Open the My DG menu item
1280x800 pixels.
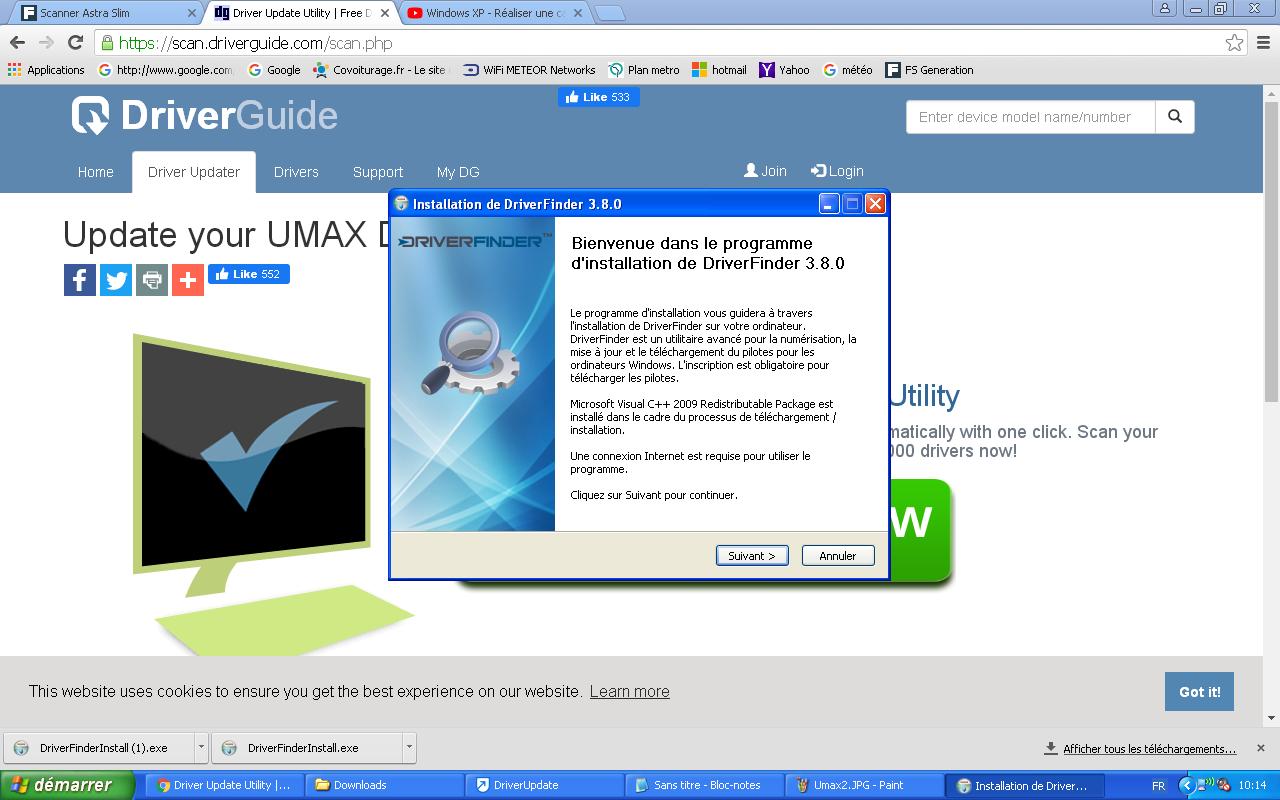point(458,172)
